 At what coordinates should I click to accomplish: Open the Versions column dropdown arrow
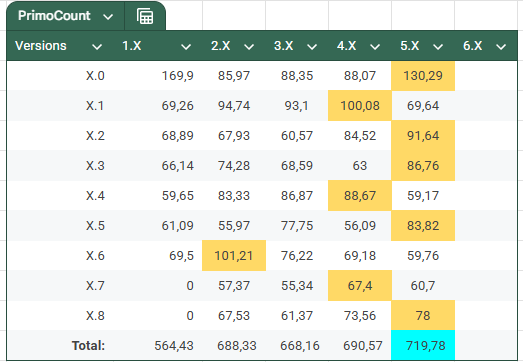tap(97, 47)
